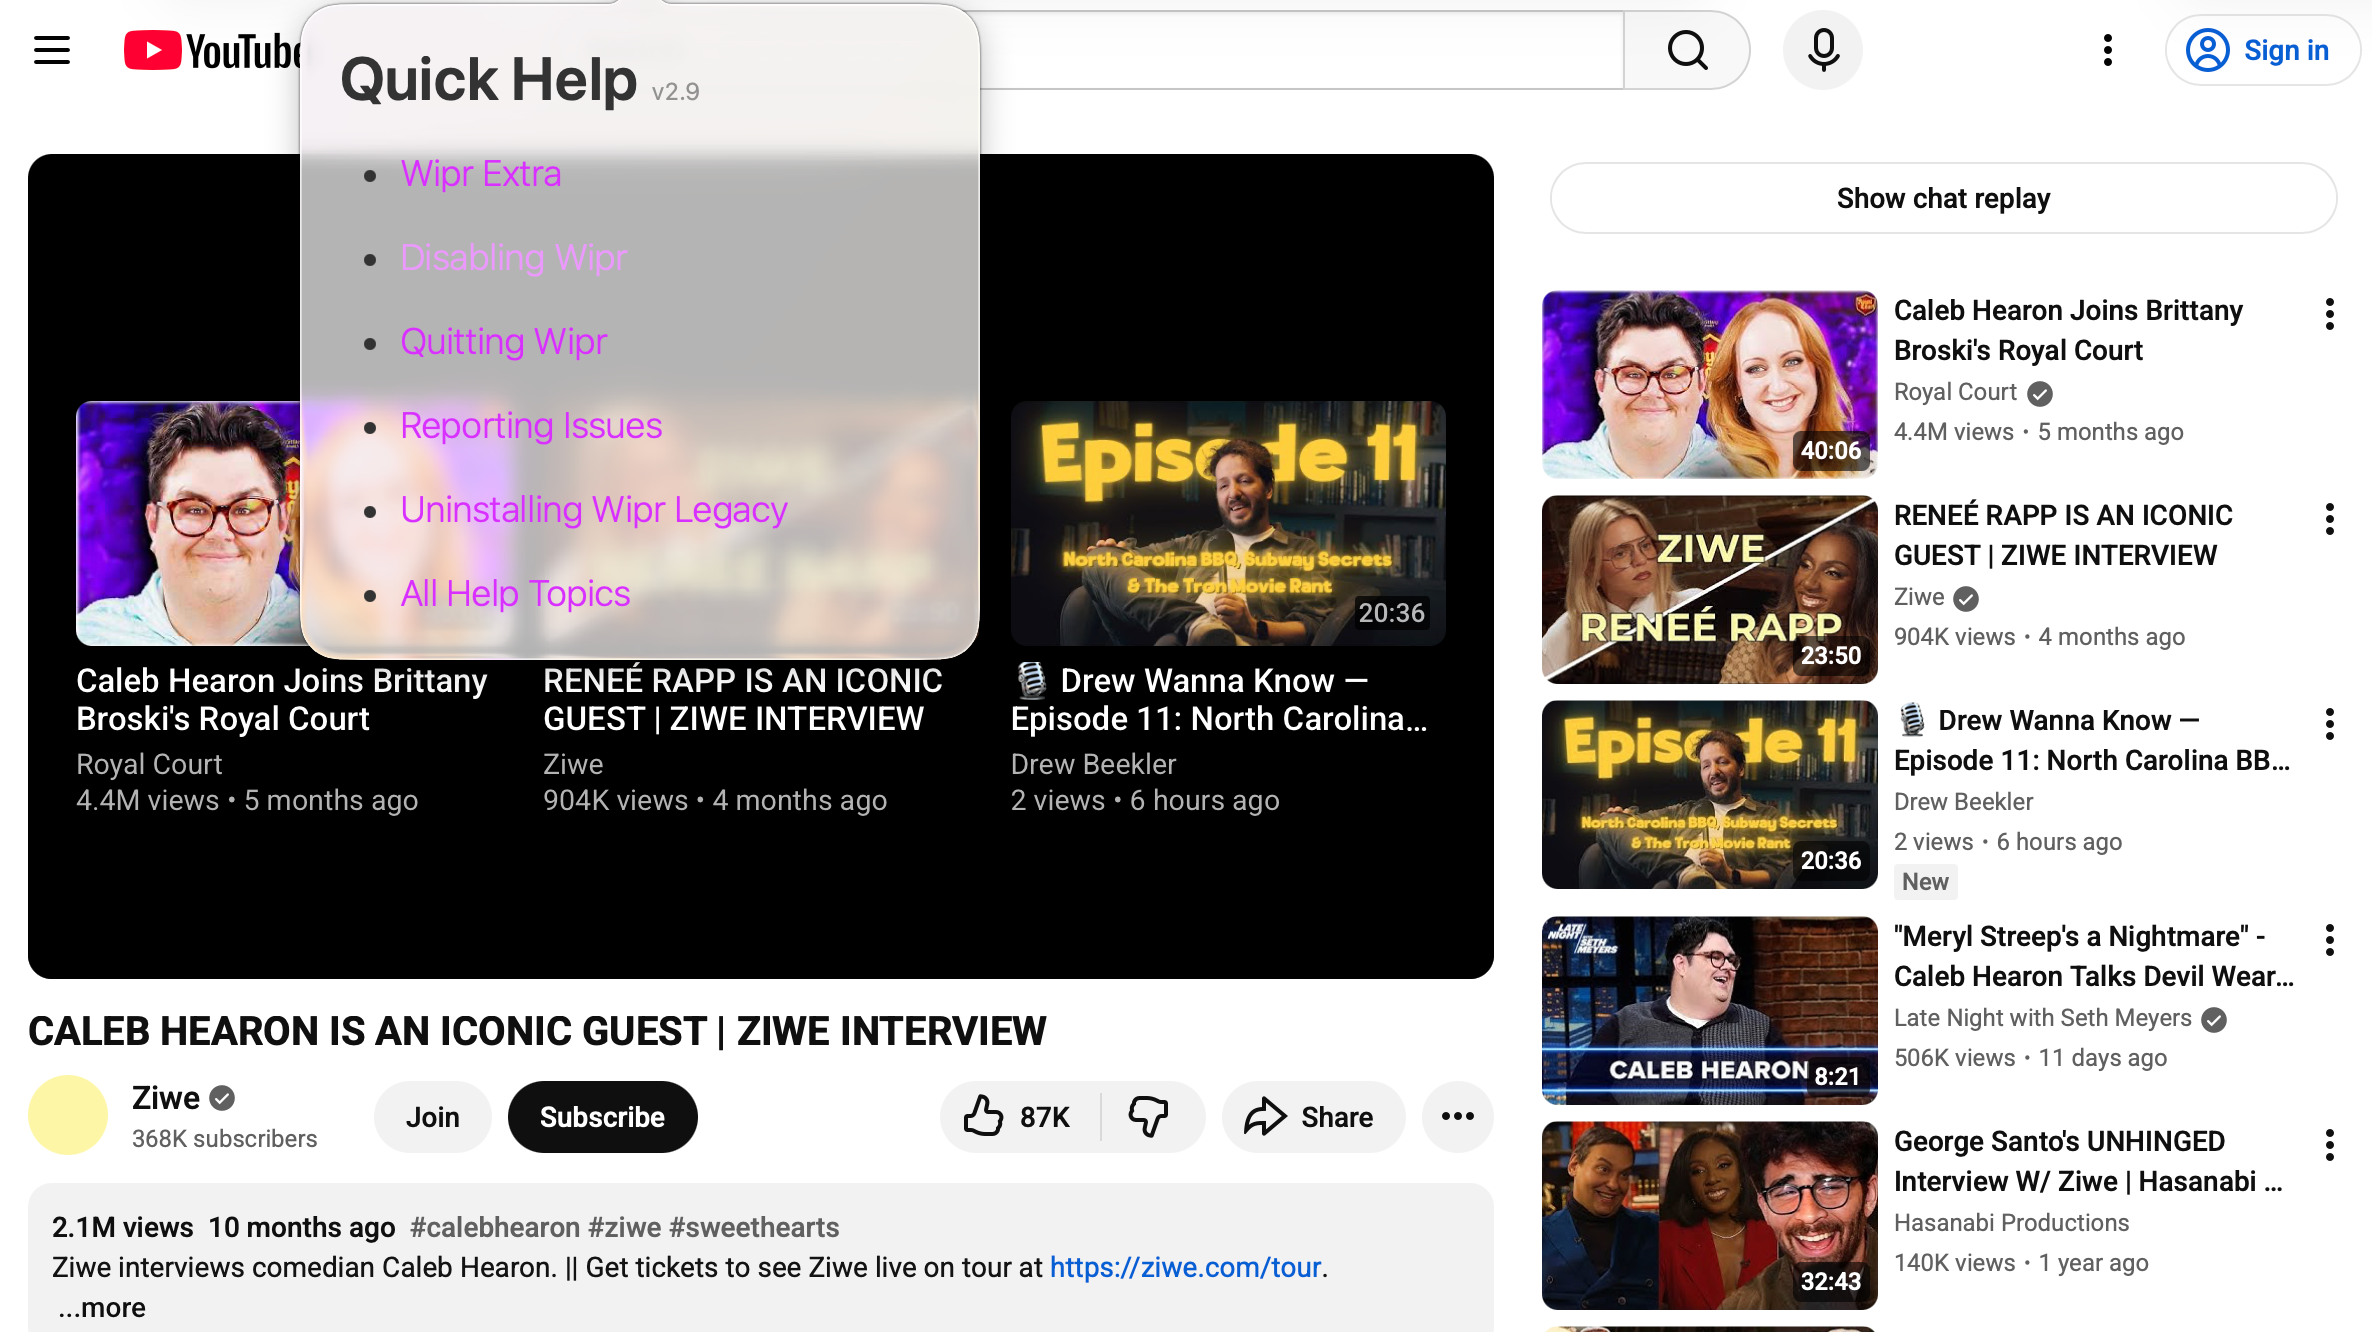Viewport: 2372px width, 1332px height.
Task: Open the YouTube navigation hamburger menu
Action: (51, 50)
